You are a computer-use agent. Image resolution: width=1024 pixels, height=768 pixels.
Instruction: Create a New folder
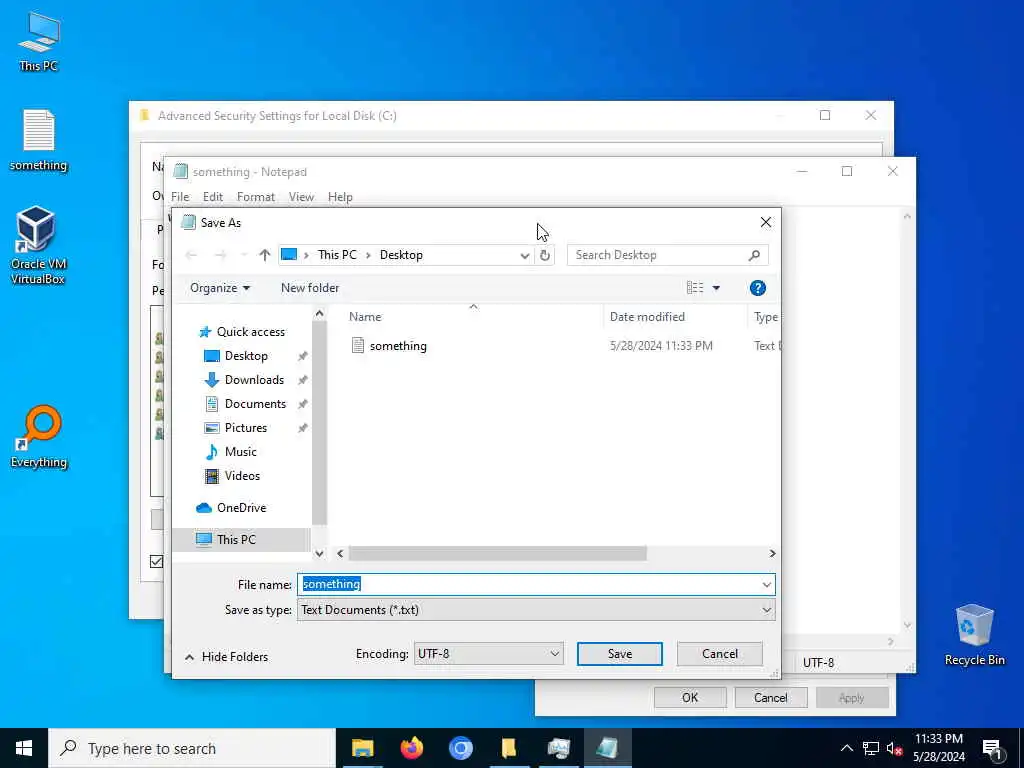click(x=310, y=288)
